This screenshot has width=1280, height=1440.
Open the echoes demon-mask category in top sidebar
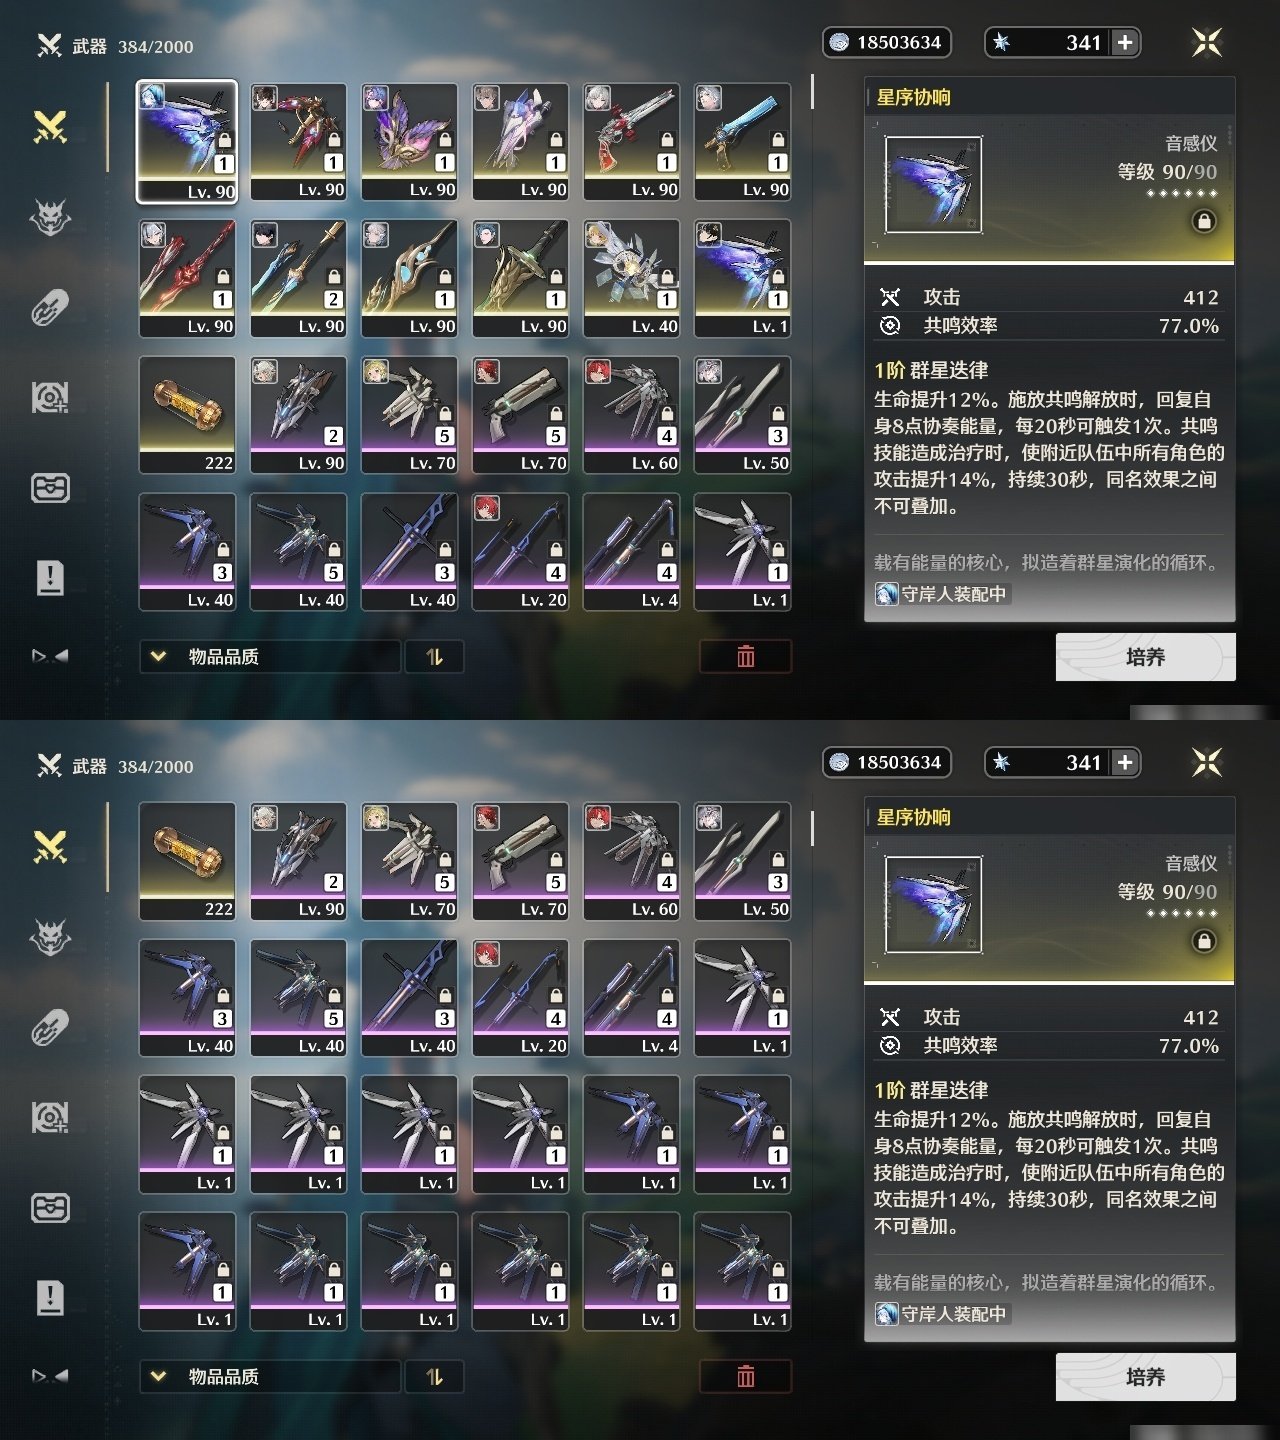click(x=50, y=217)
